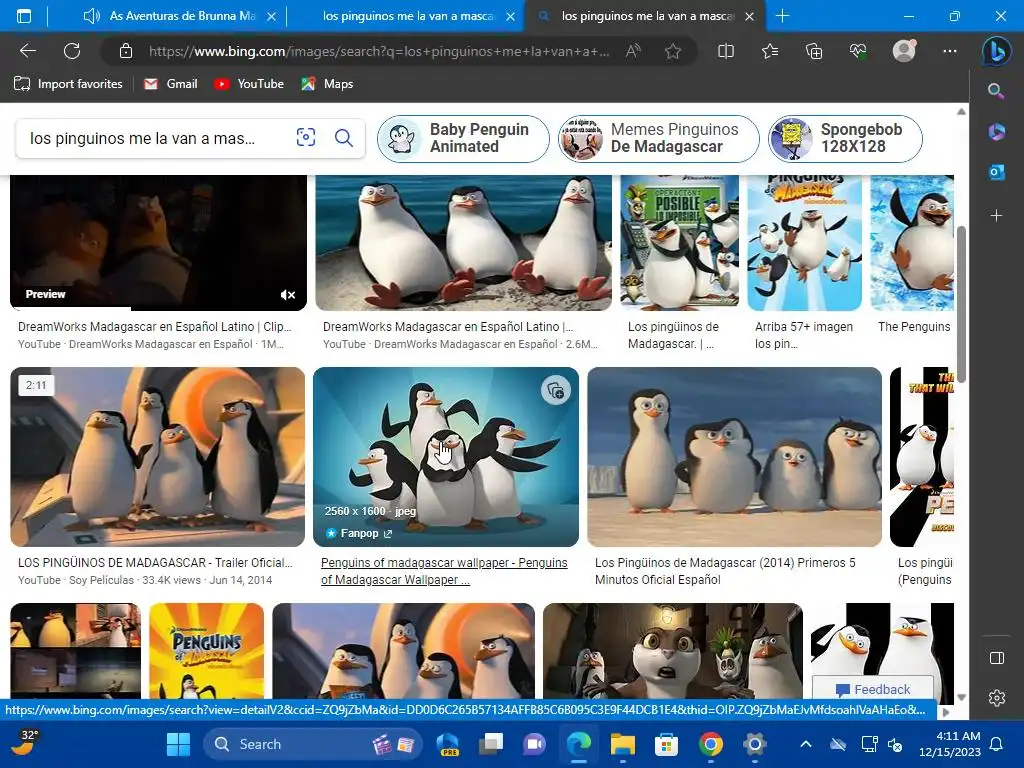
Task: Open the site info lock icon
Action: (126, 51)
